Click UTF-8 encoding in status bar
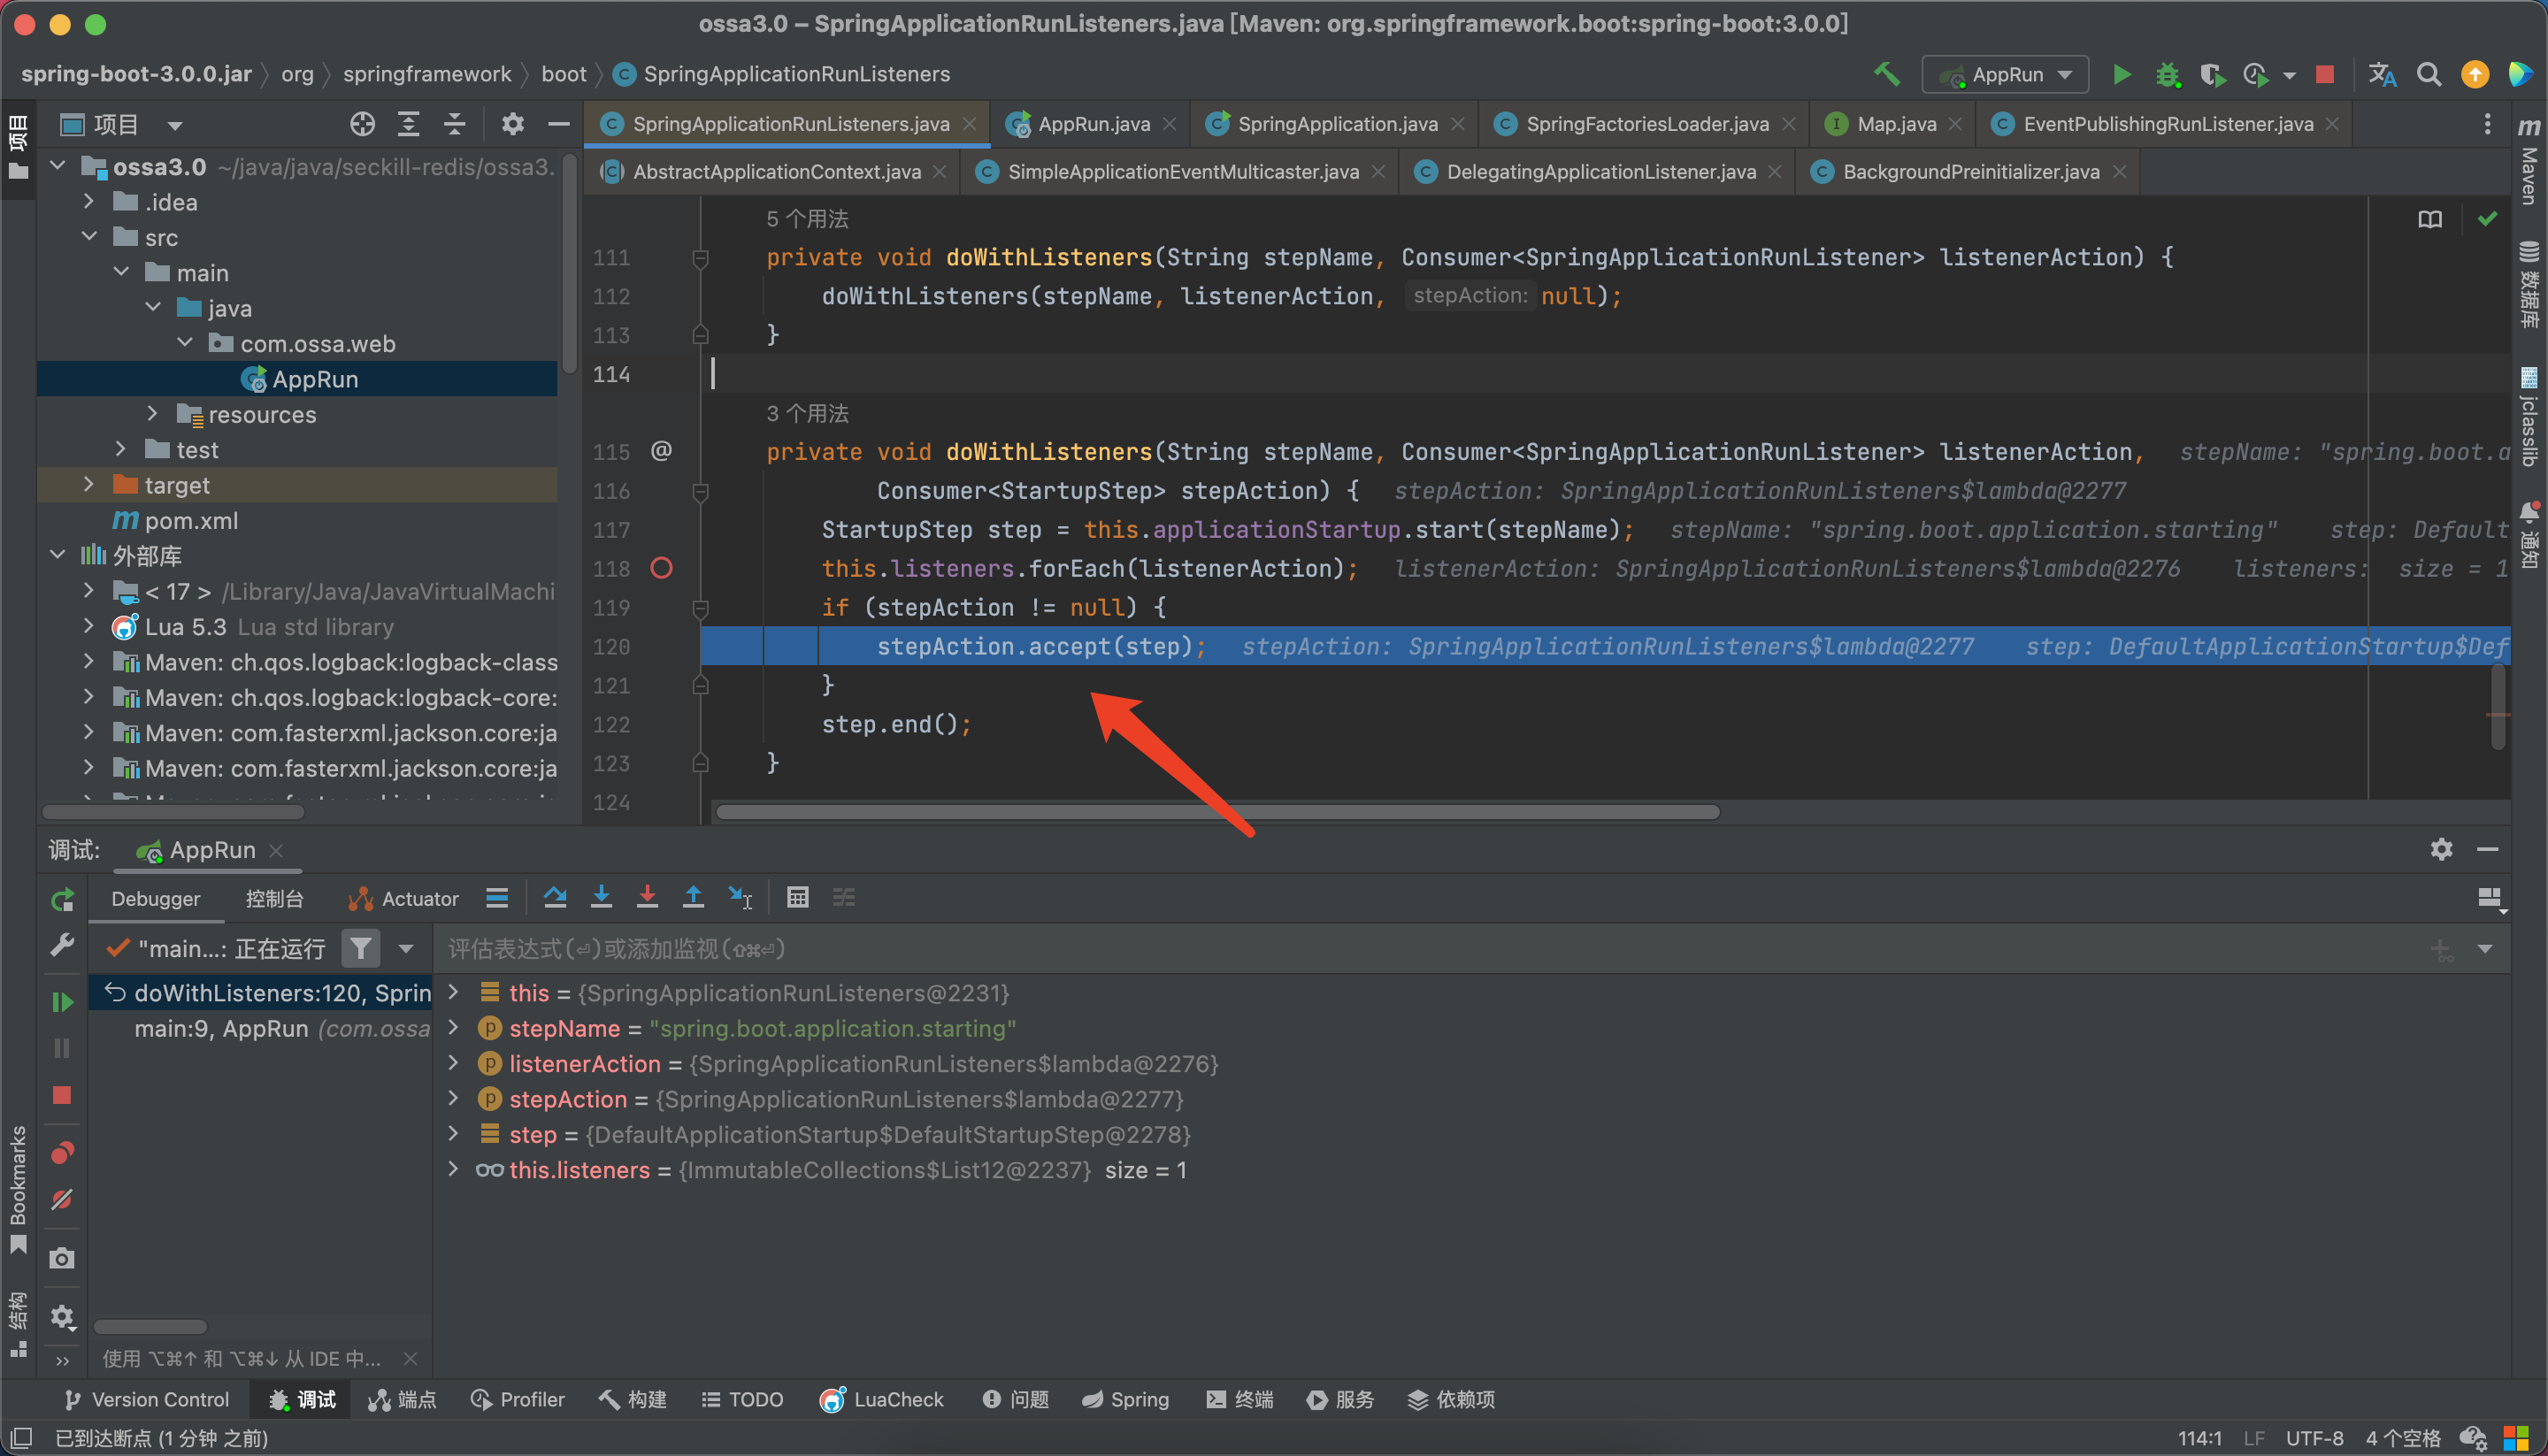This screenshot has height=1456, width=2548. coord(2314,1438)
